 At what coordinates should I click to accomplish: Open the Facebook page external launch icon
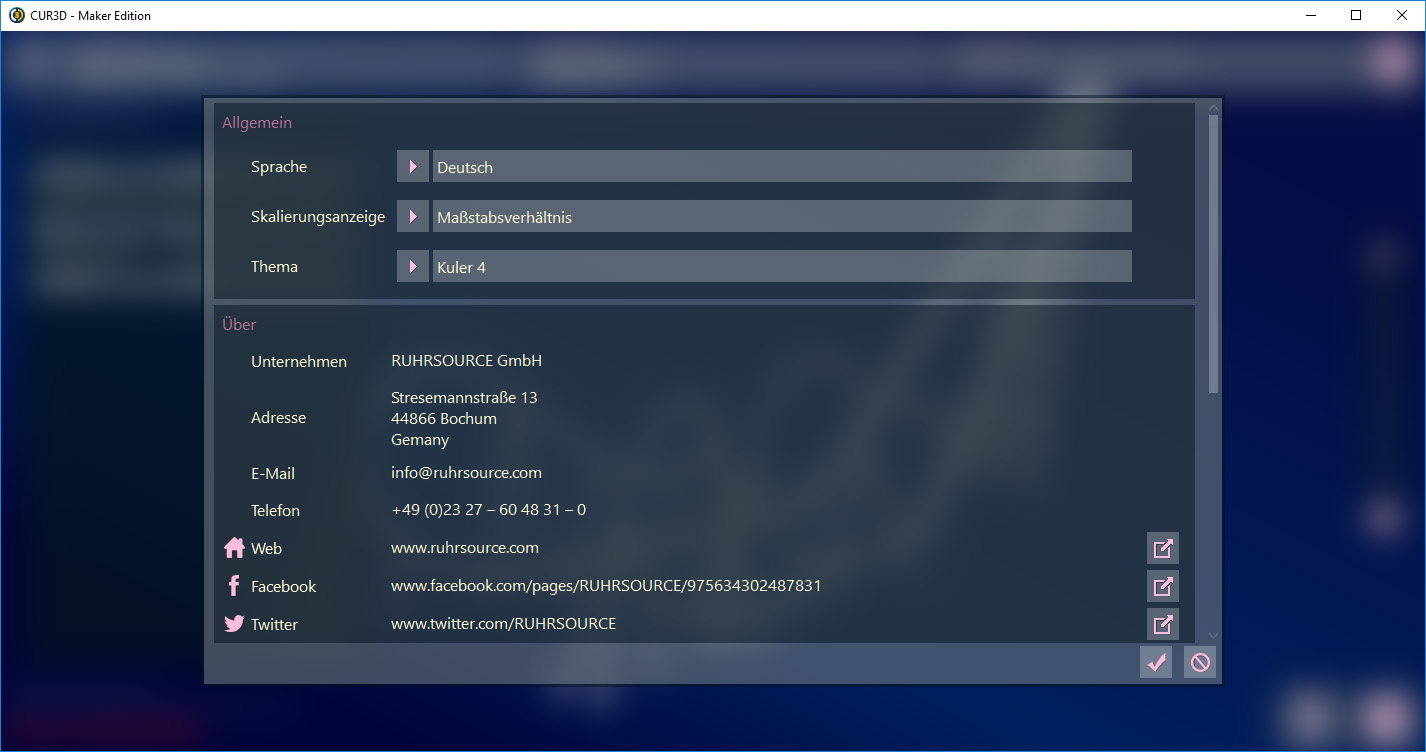click(1163, 586)
